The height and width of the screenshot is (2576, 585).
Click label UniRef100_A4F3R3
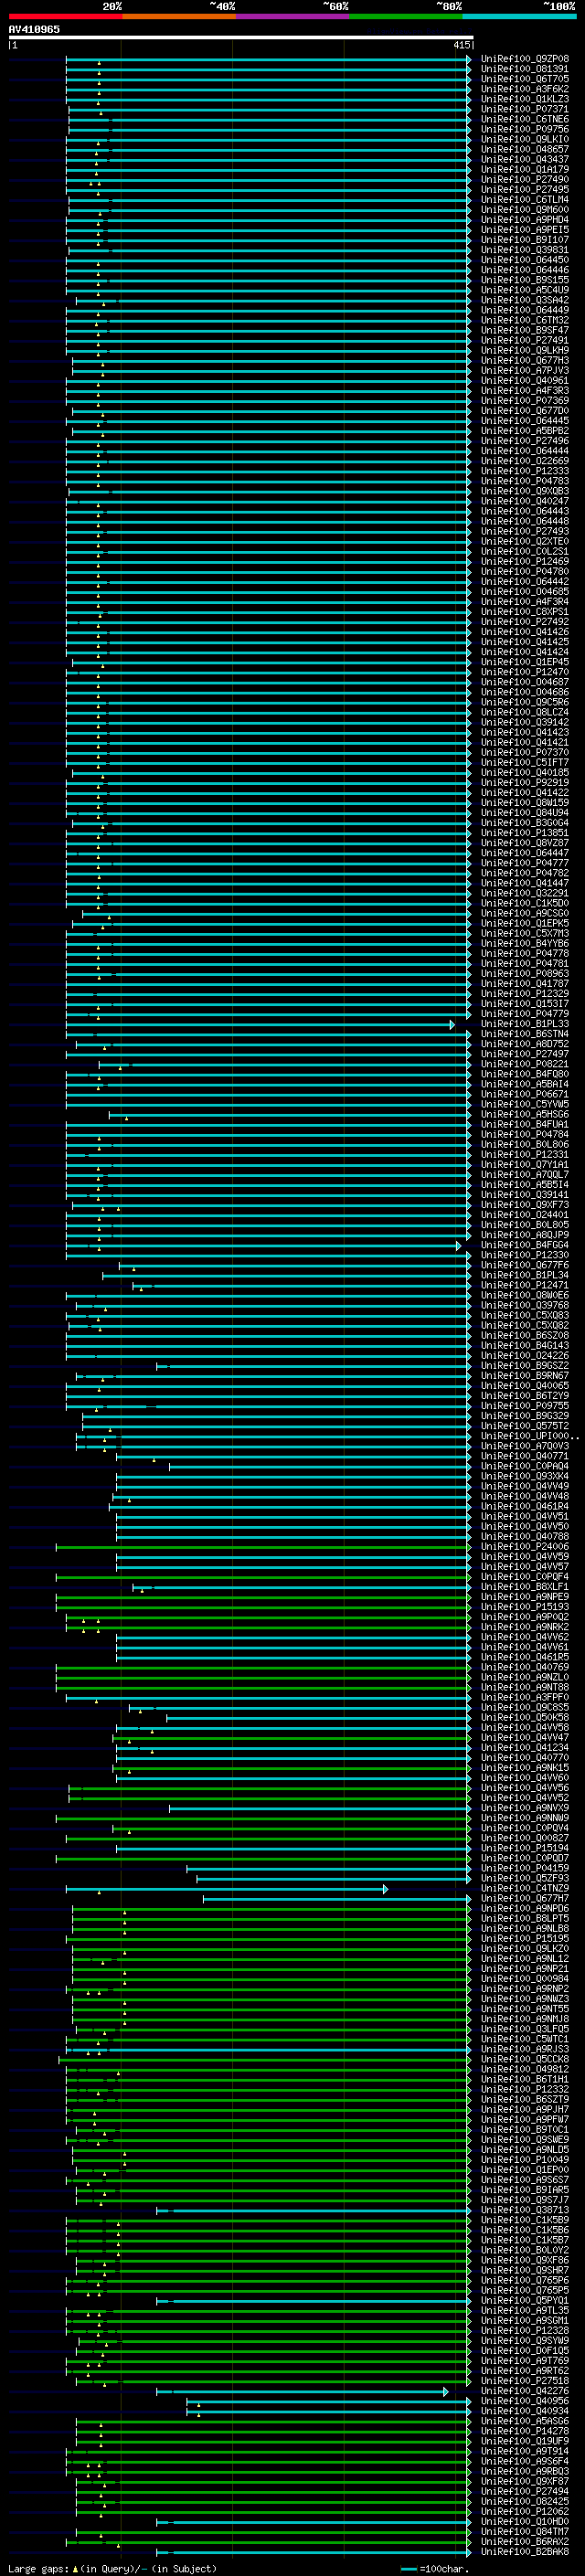(x=525, y=391)
